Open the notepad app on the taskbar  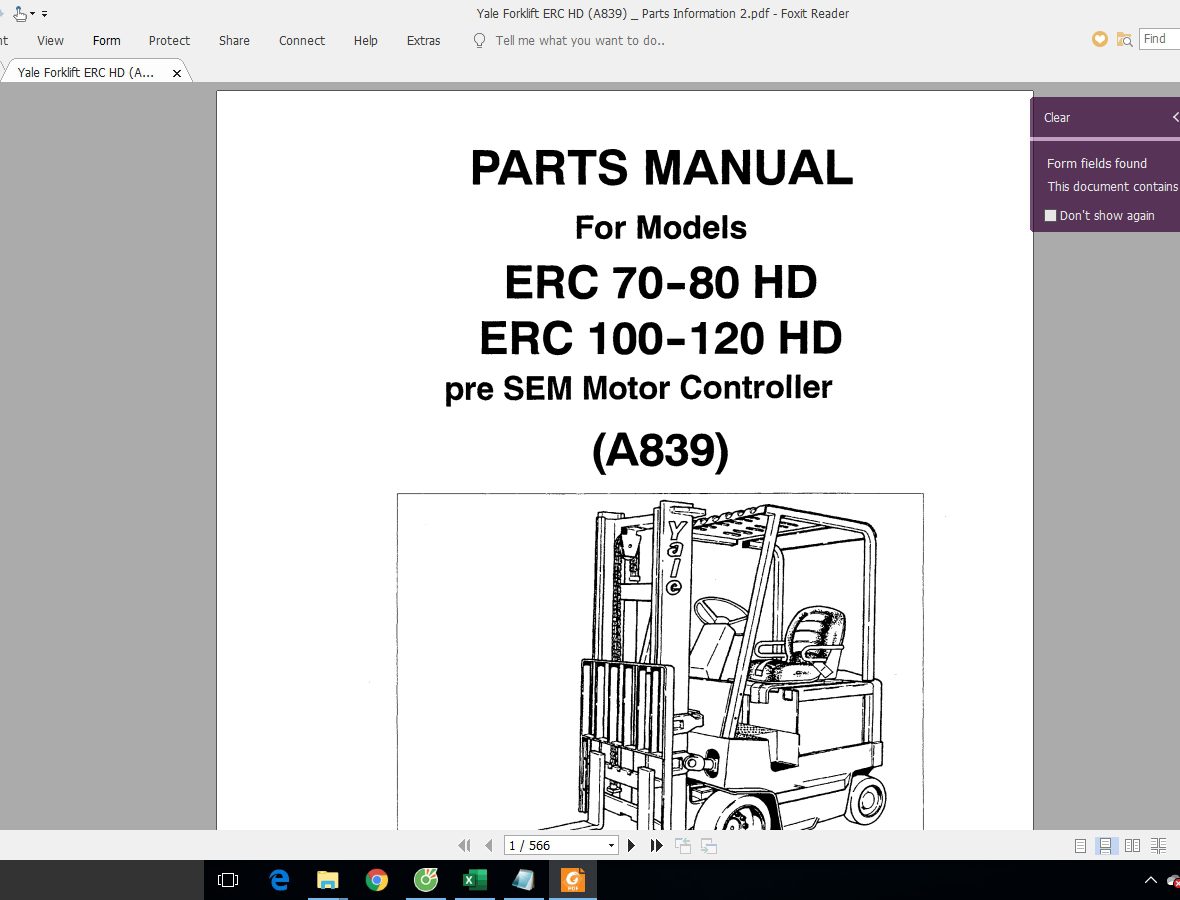pos(523,880)
